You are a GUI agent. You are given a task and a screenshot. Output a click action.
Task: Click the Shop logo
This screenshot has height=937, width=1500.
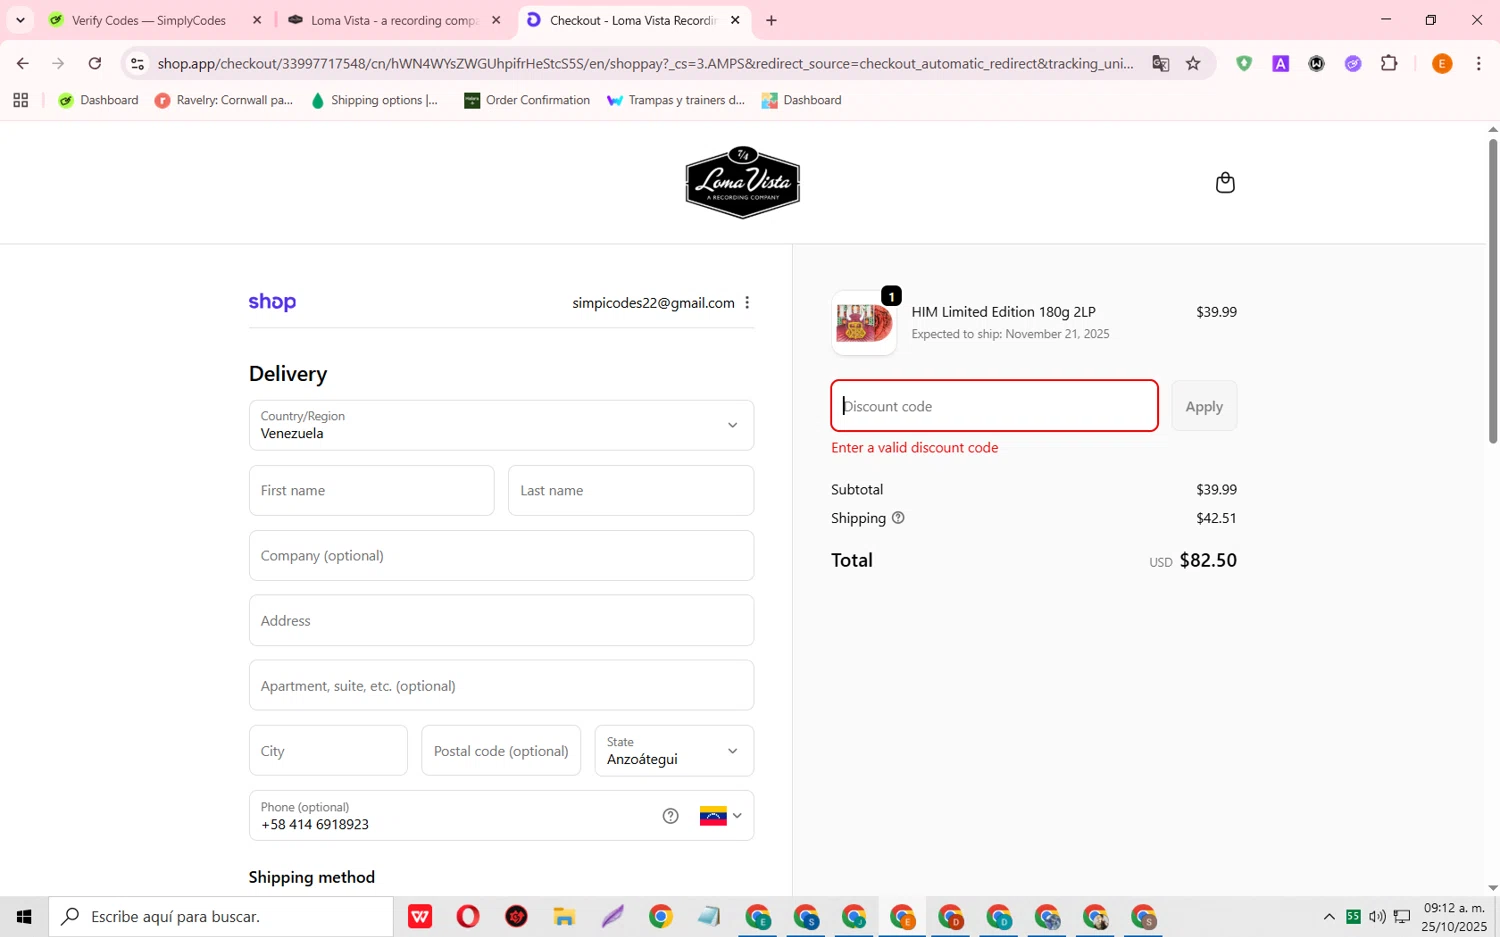tap(272, 302)
